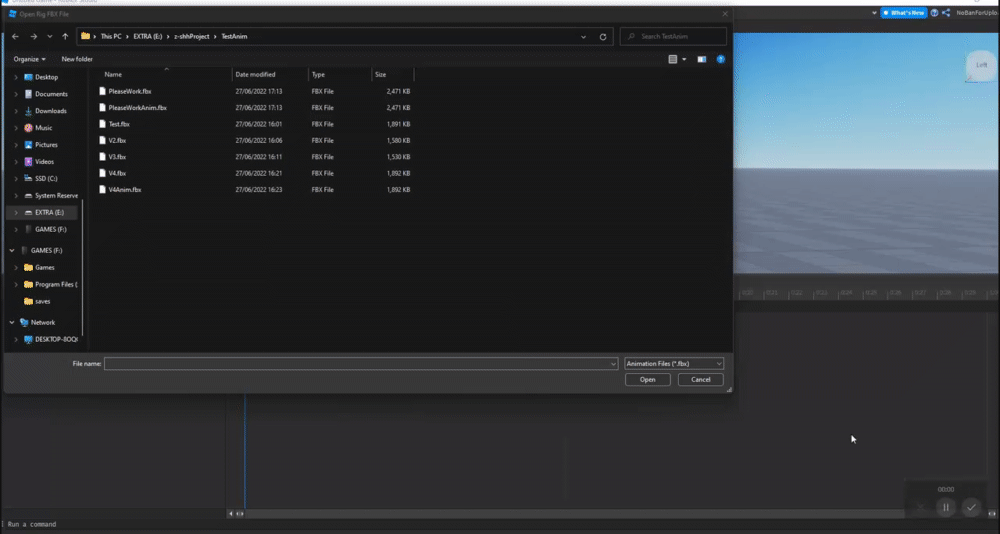
Task: Click the forward navigation arrow
Action: (34, 36)
